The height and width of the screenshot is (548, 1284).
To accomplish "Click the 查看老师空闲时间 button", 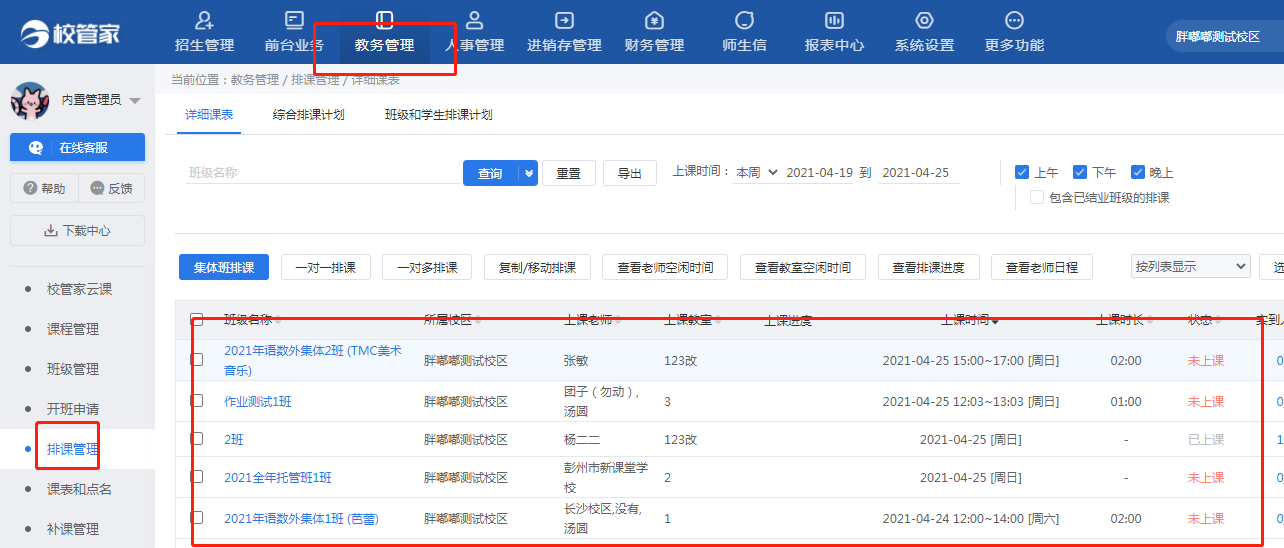I will pyautogui.click(x=665, y=267).
